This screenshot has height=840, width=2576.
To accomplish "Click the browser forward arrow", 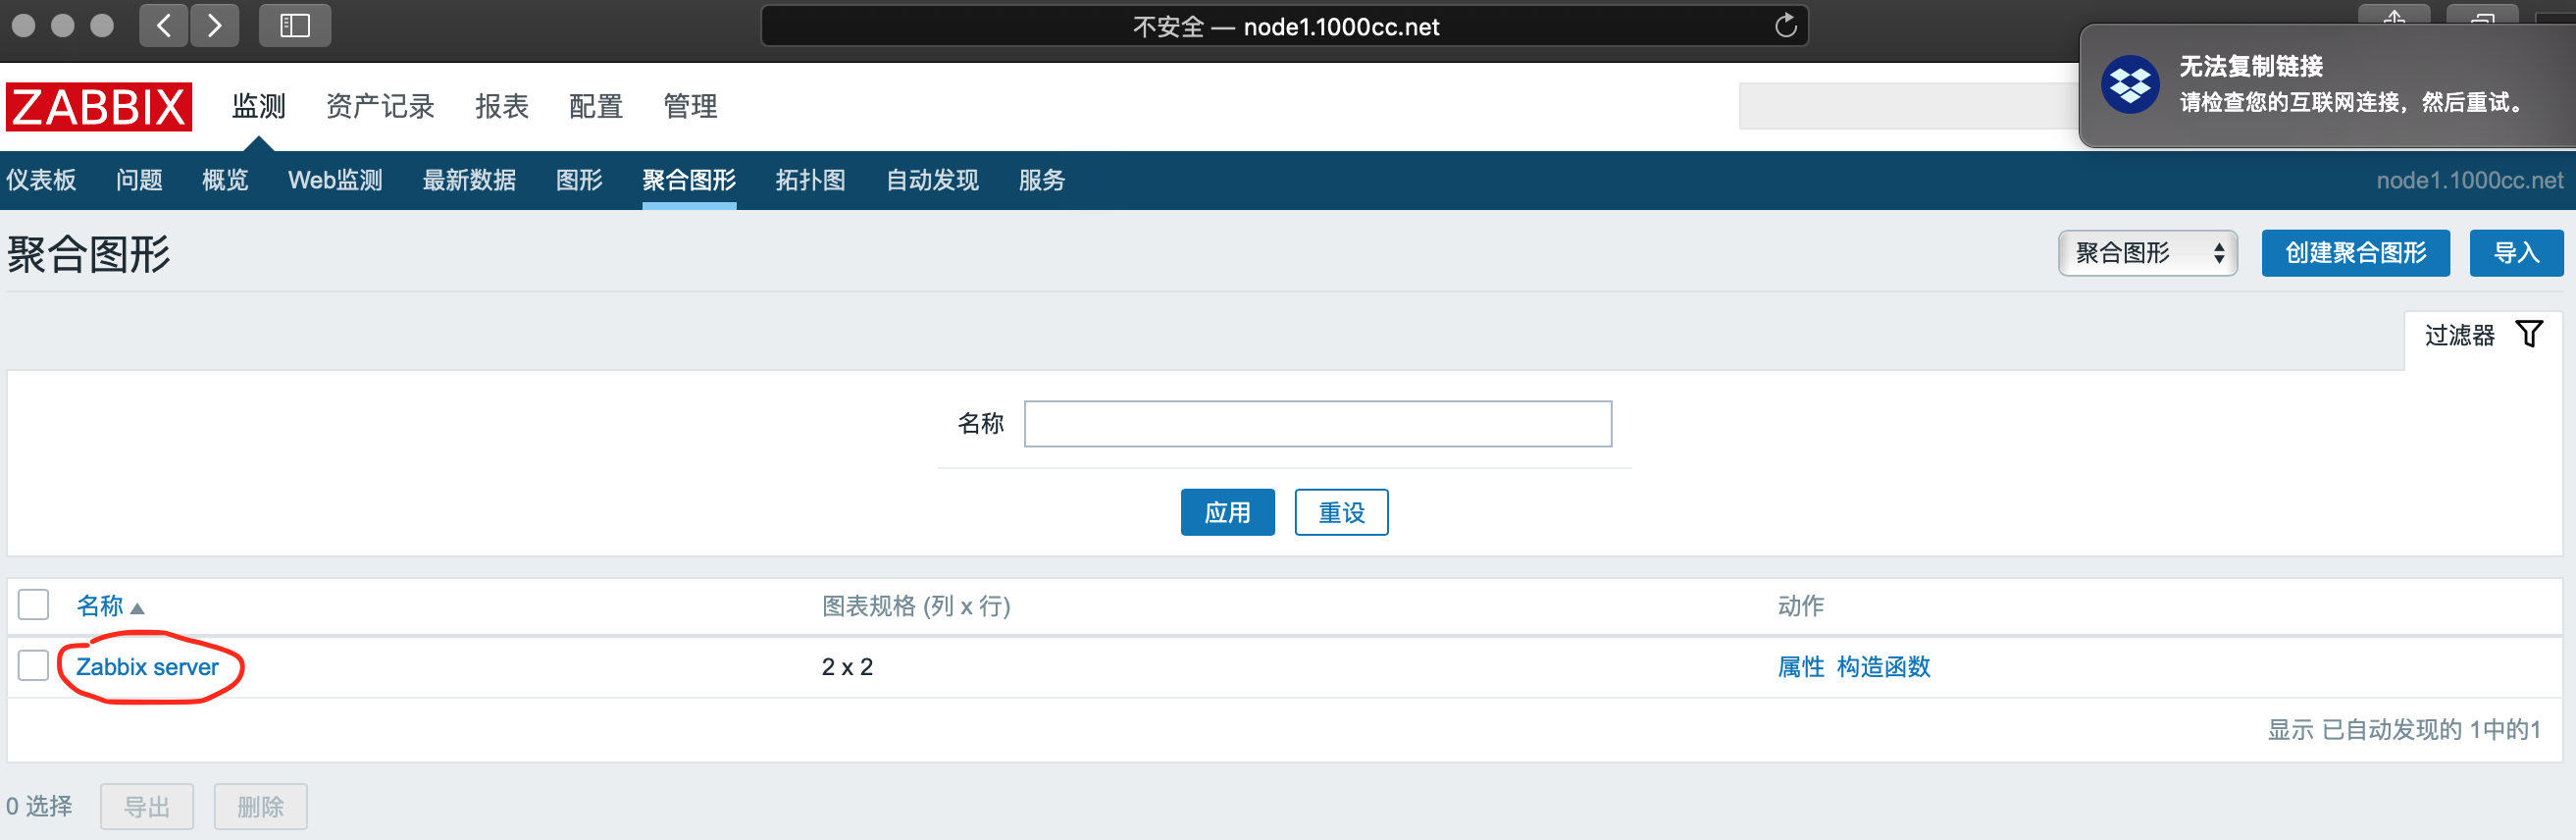I will [214, 25].
